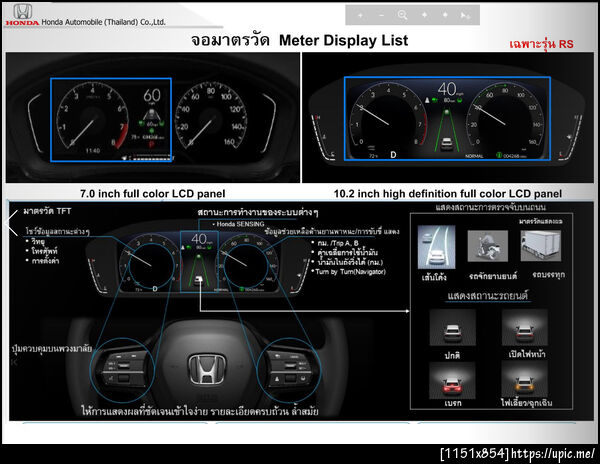Click the normal car status thumbnail
This screenshot has height=464, width=600.
pos(452,327)
